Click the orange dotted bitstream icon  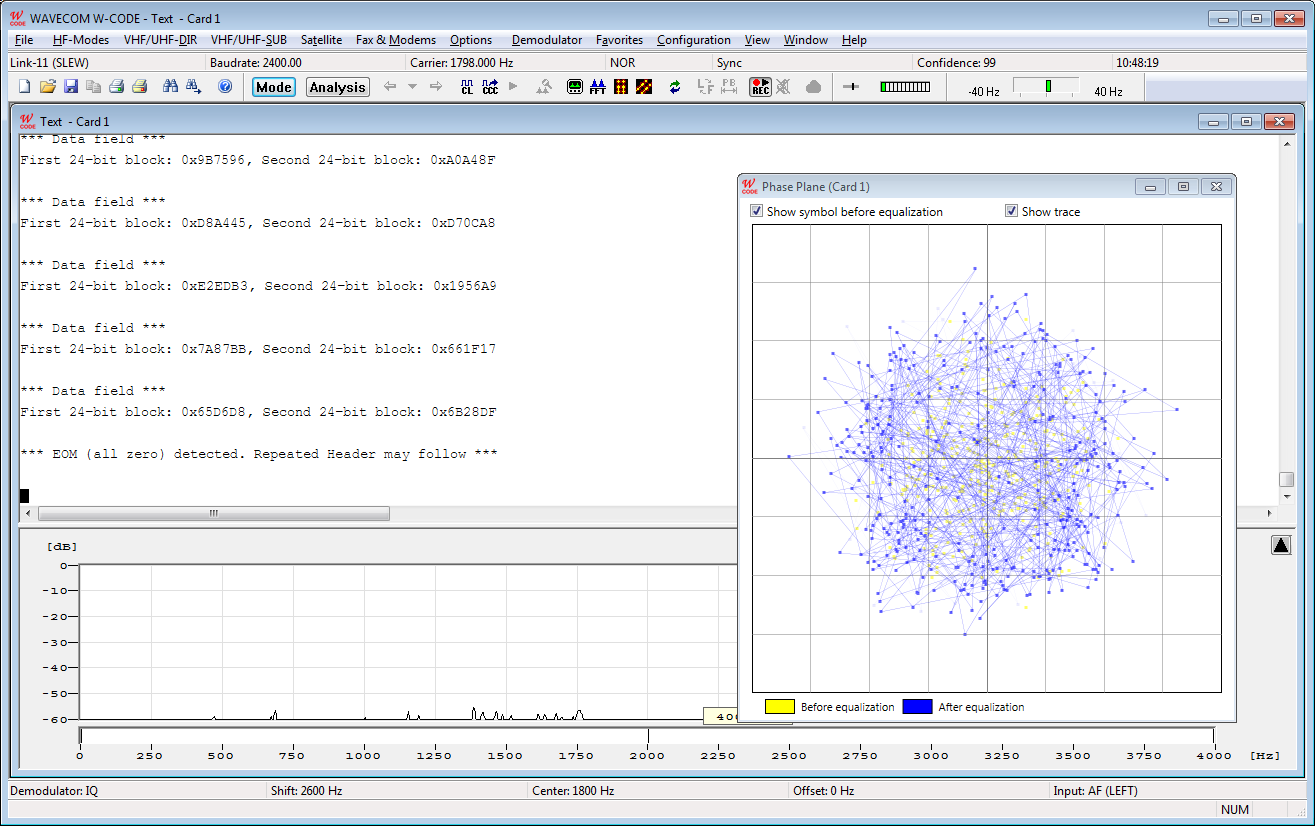(621, 87)
